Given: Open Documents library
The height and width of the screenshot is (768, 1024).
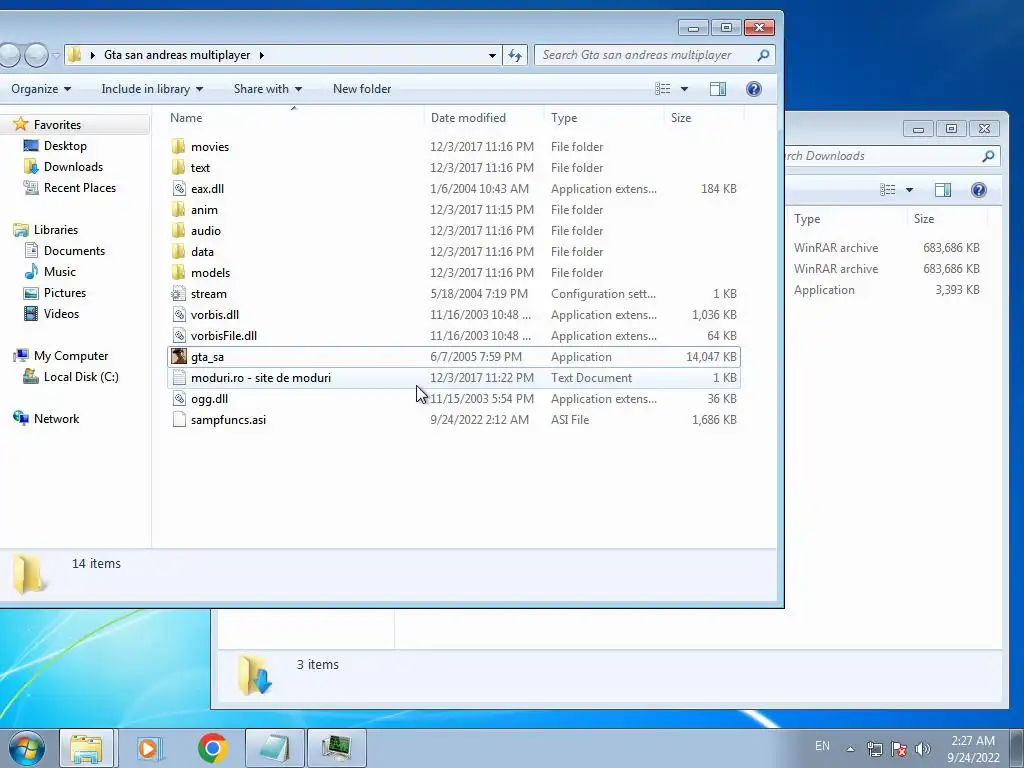Looking at the screenshot, I should pos(74,251).
